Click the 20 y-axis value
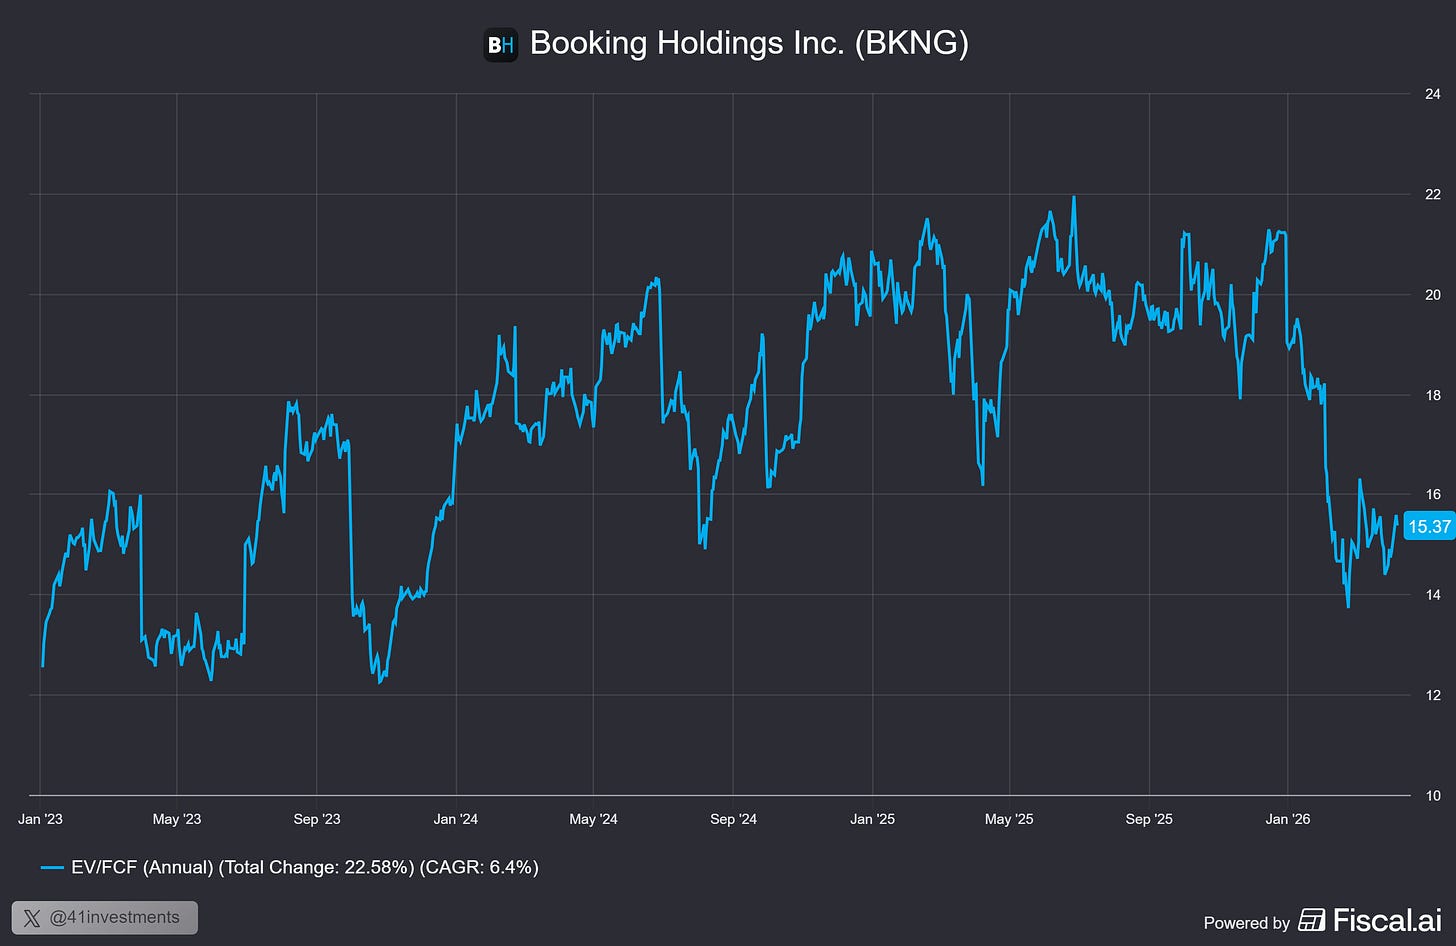The width and height of the screenshot is (1456, 946). pyautogui.click(x=1432, y=295)
